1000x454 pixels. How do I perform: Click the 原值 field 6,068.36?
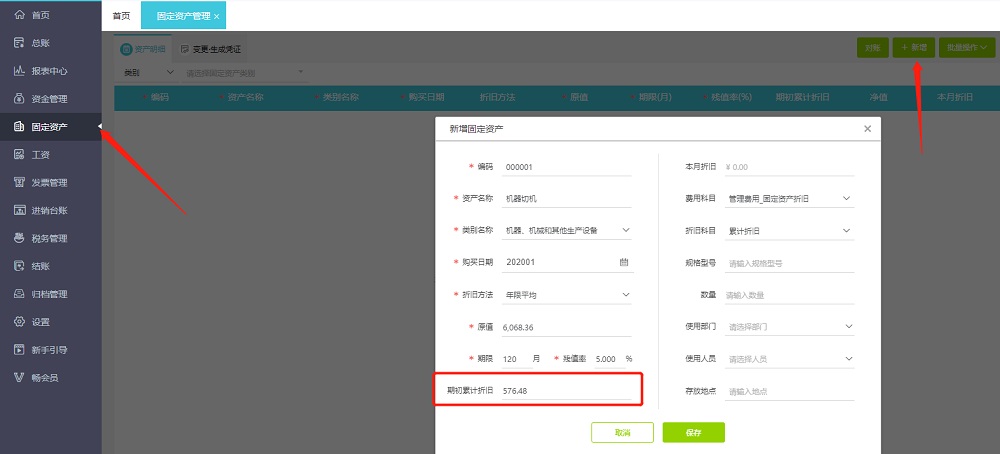[x=566, y=327]
